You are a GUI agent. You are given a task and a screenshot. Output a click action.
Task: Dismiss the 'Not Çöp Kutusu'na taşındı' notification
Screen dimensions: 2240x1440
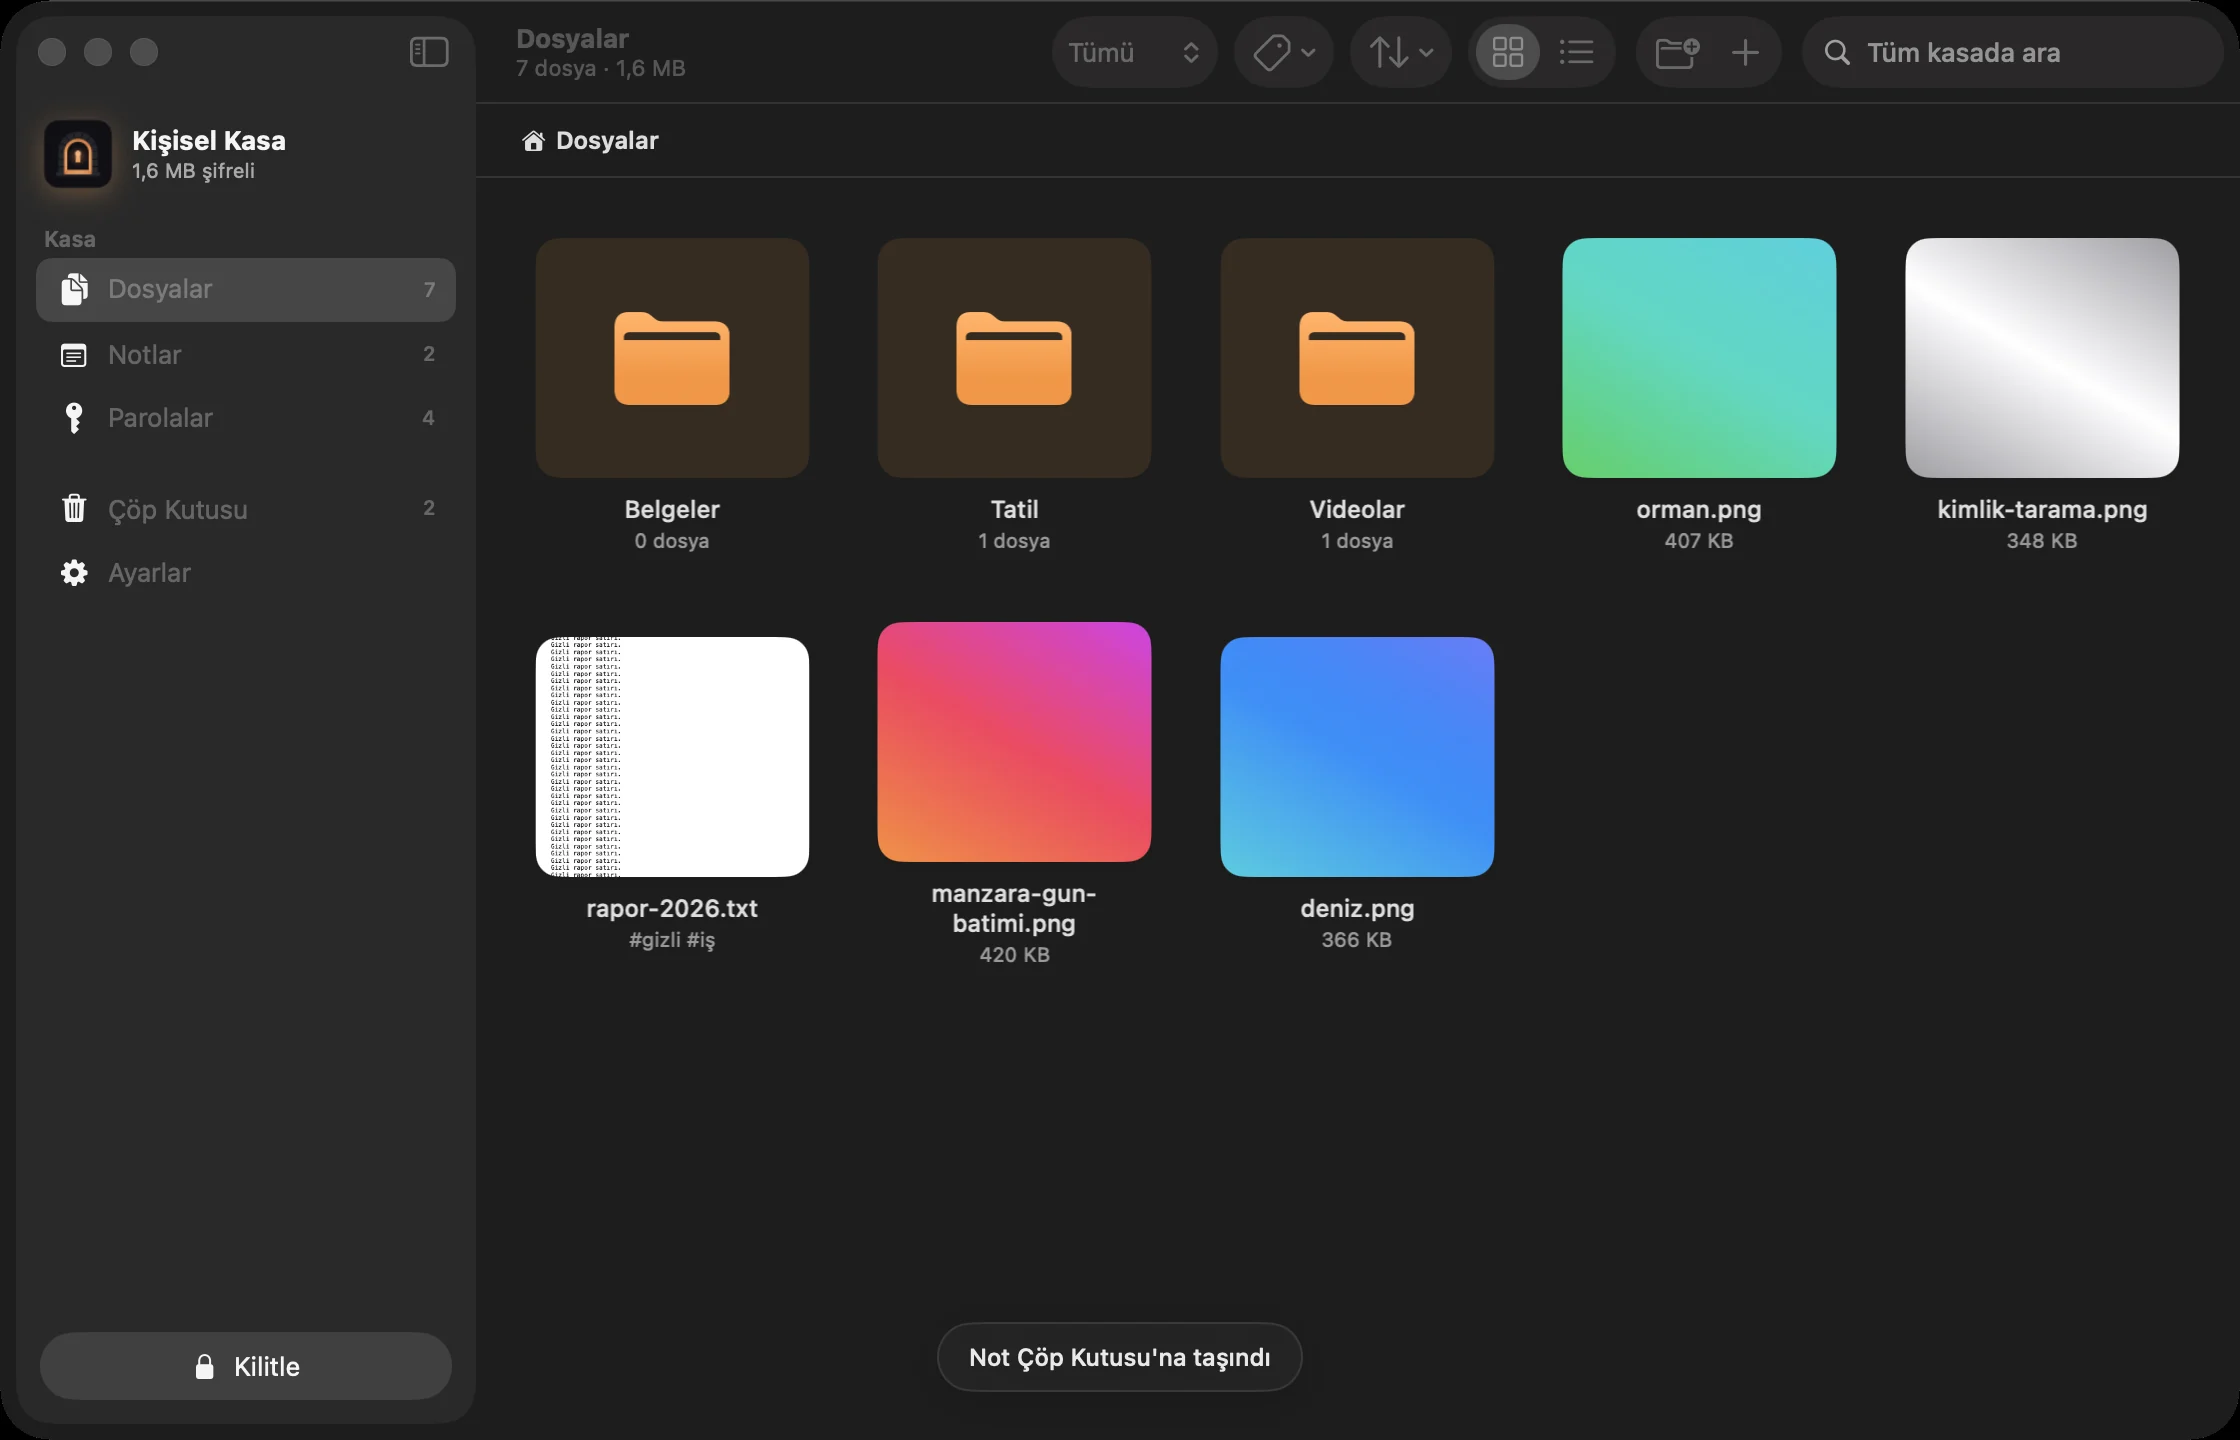coord(1119,1357)
